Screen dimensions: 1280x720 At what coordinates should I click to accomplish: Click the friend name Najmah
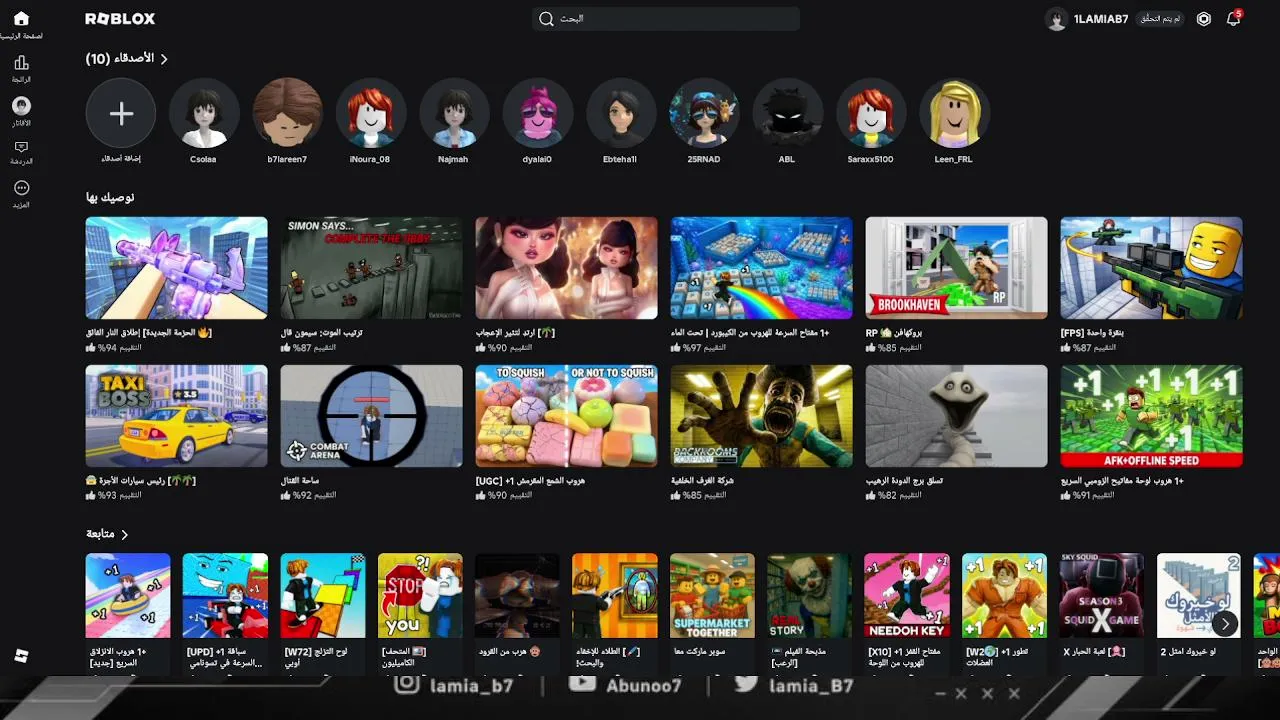click(454, 159)
